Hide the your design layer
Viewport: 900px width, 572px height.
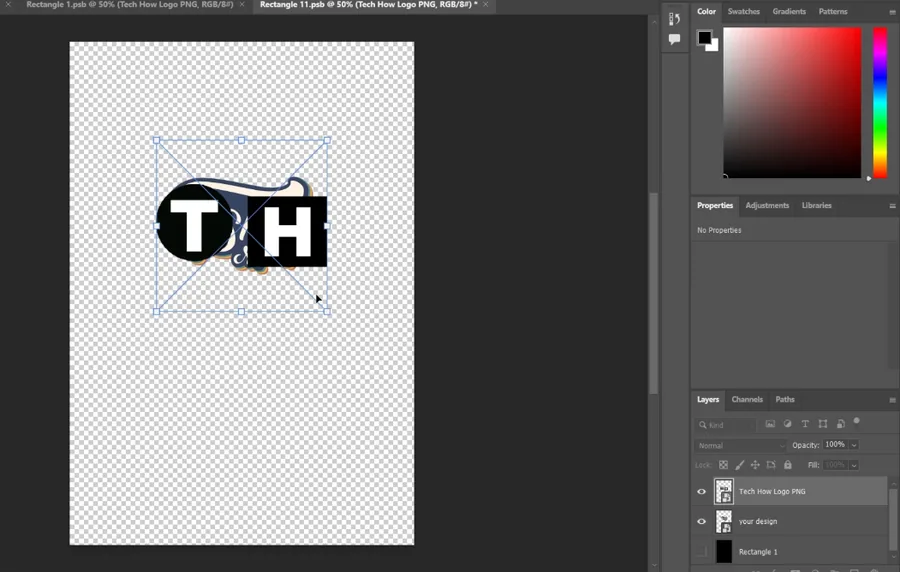pyautogui.click(x=701, y=522)
